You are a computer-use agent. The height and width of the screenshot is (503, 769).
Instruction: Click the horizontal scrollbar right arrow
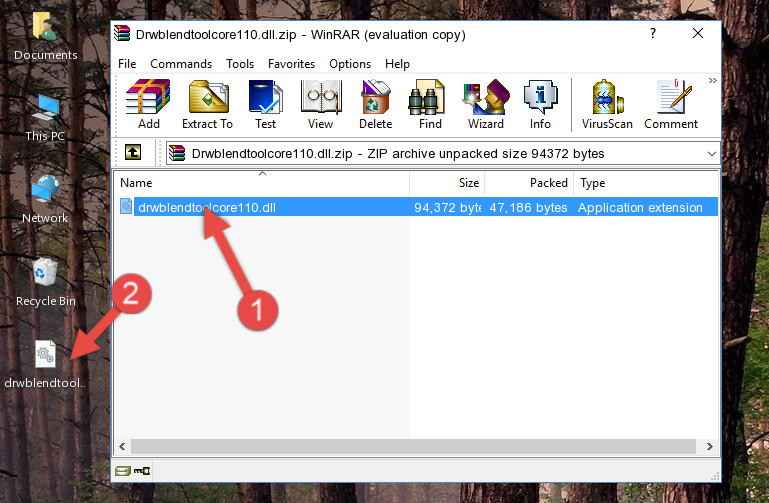coord(710,446)
